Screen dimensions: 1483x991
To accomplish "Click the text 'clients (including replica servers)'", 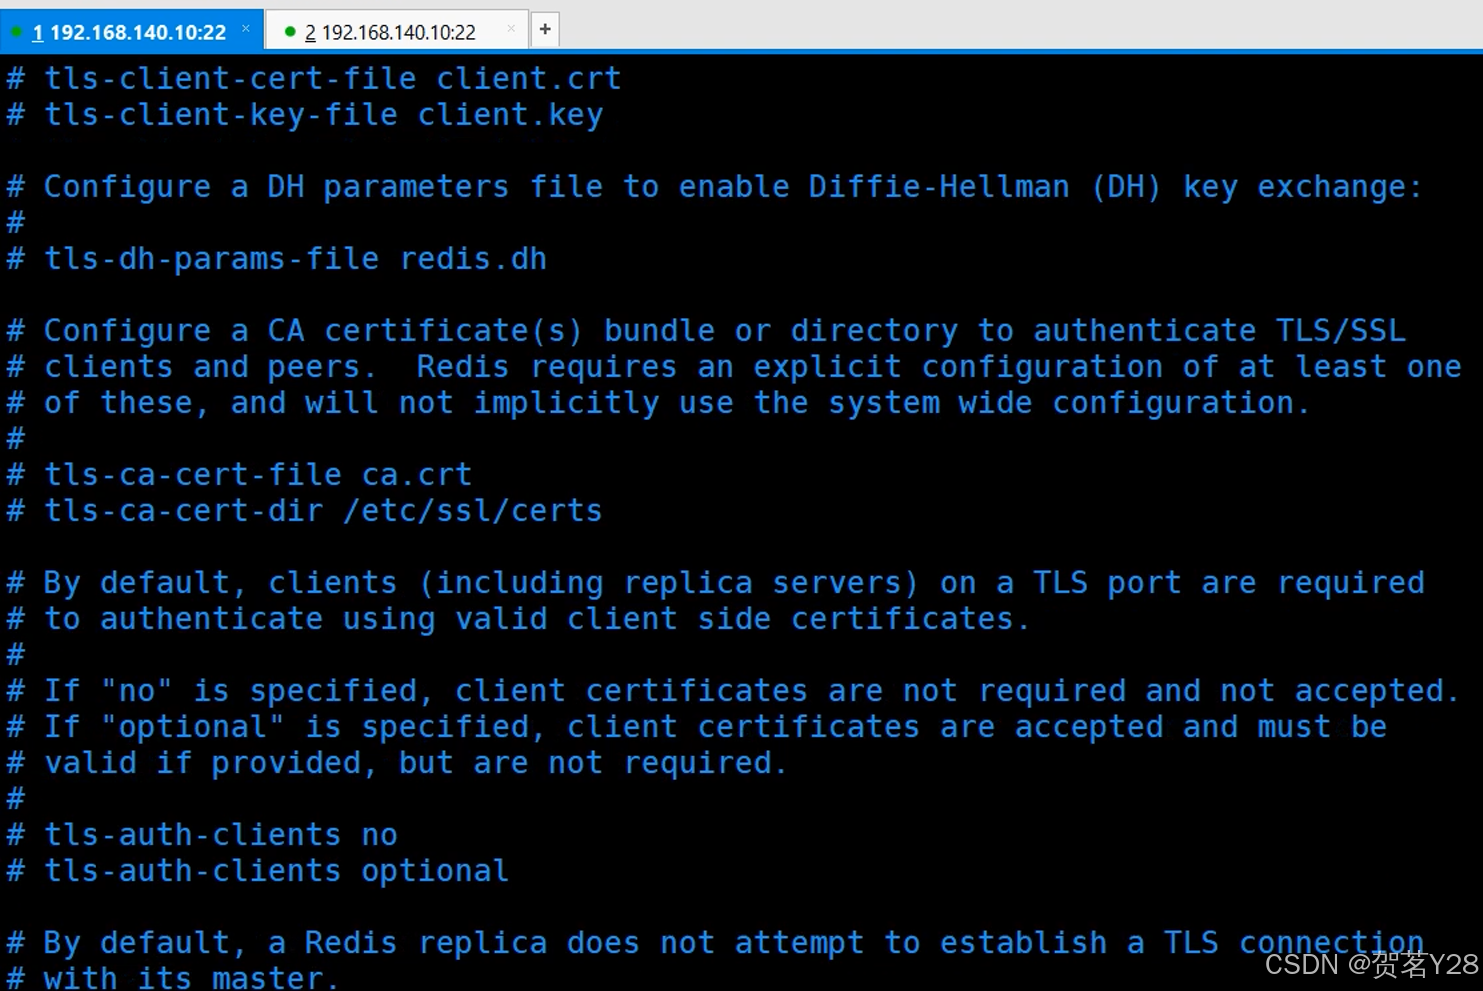I will 593,583.
